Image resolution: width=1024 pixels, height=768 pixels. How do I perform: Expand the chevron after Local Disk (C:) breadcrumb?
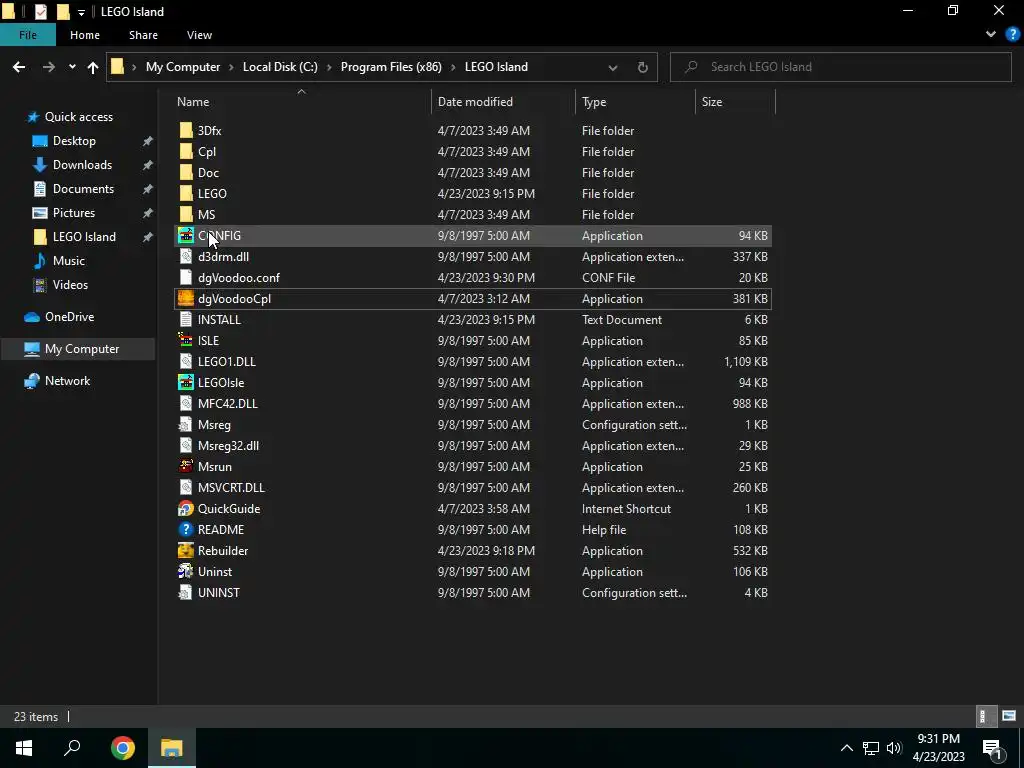[x=329, y=67]
